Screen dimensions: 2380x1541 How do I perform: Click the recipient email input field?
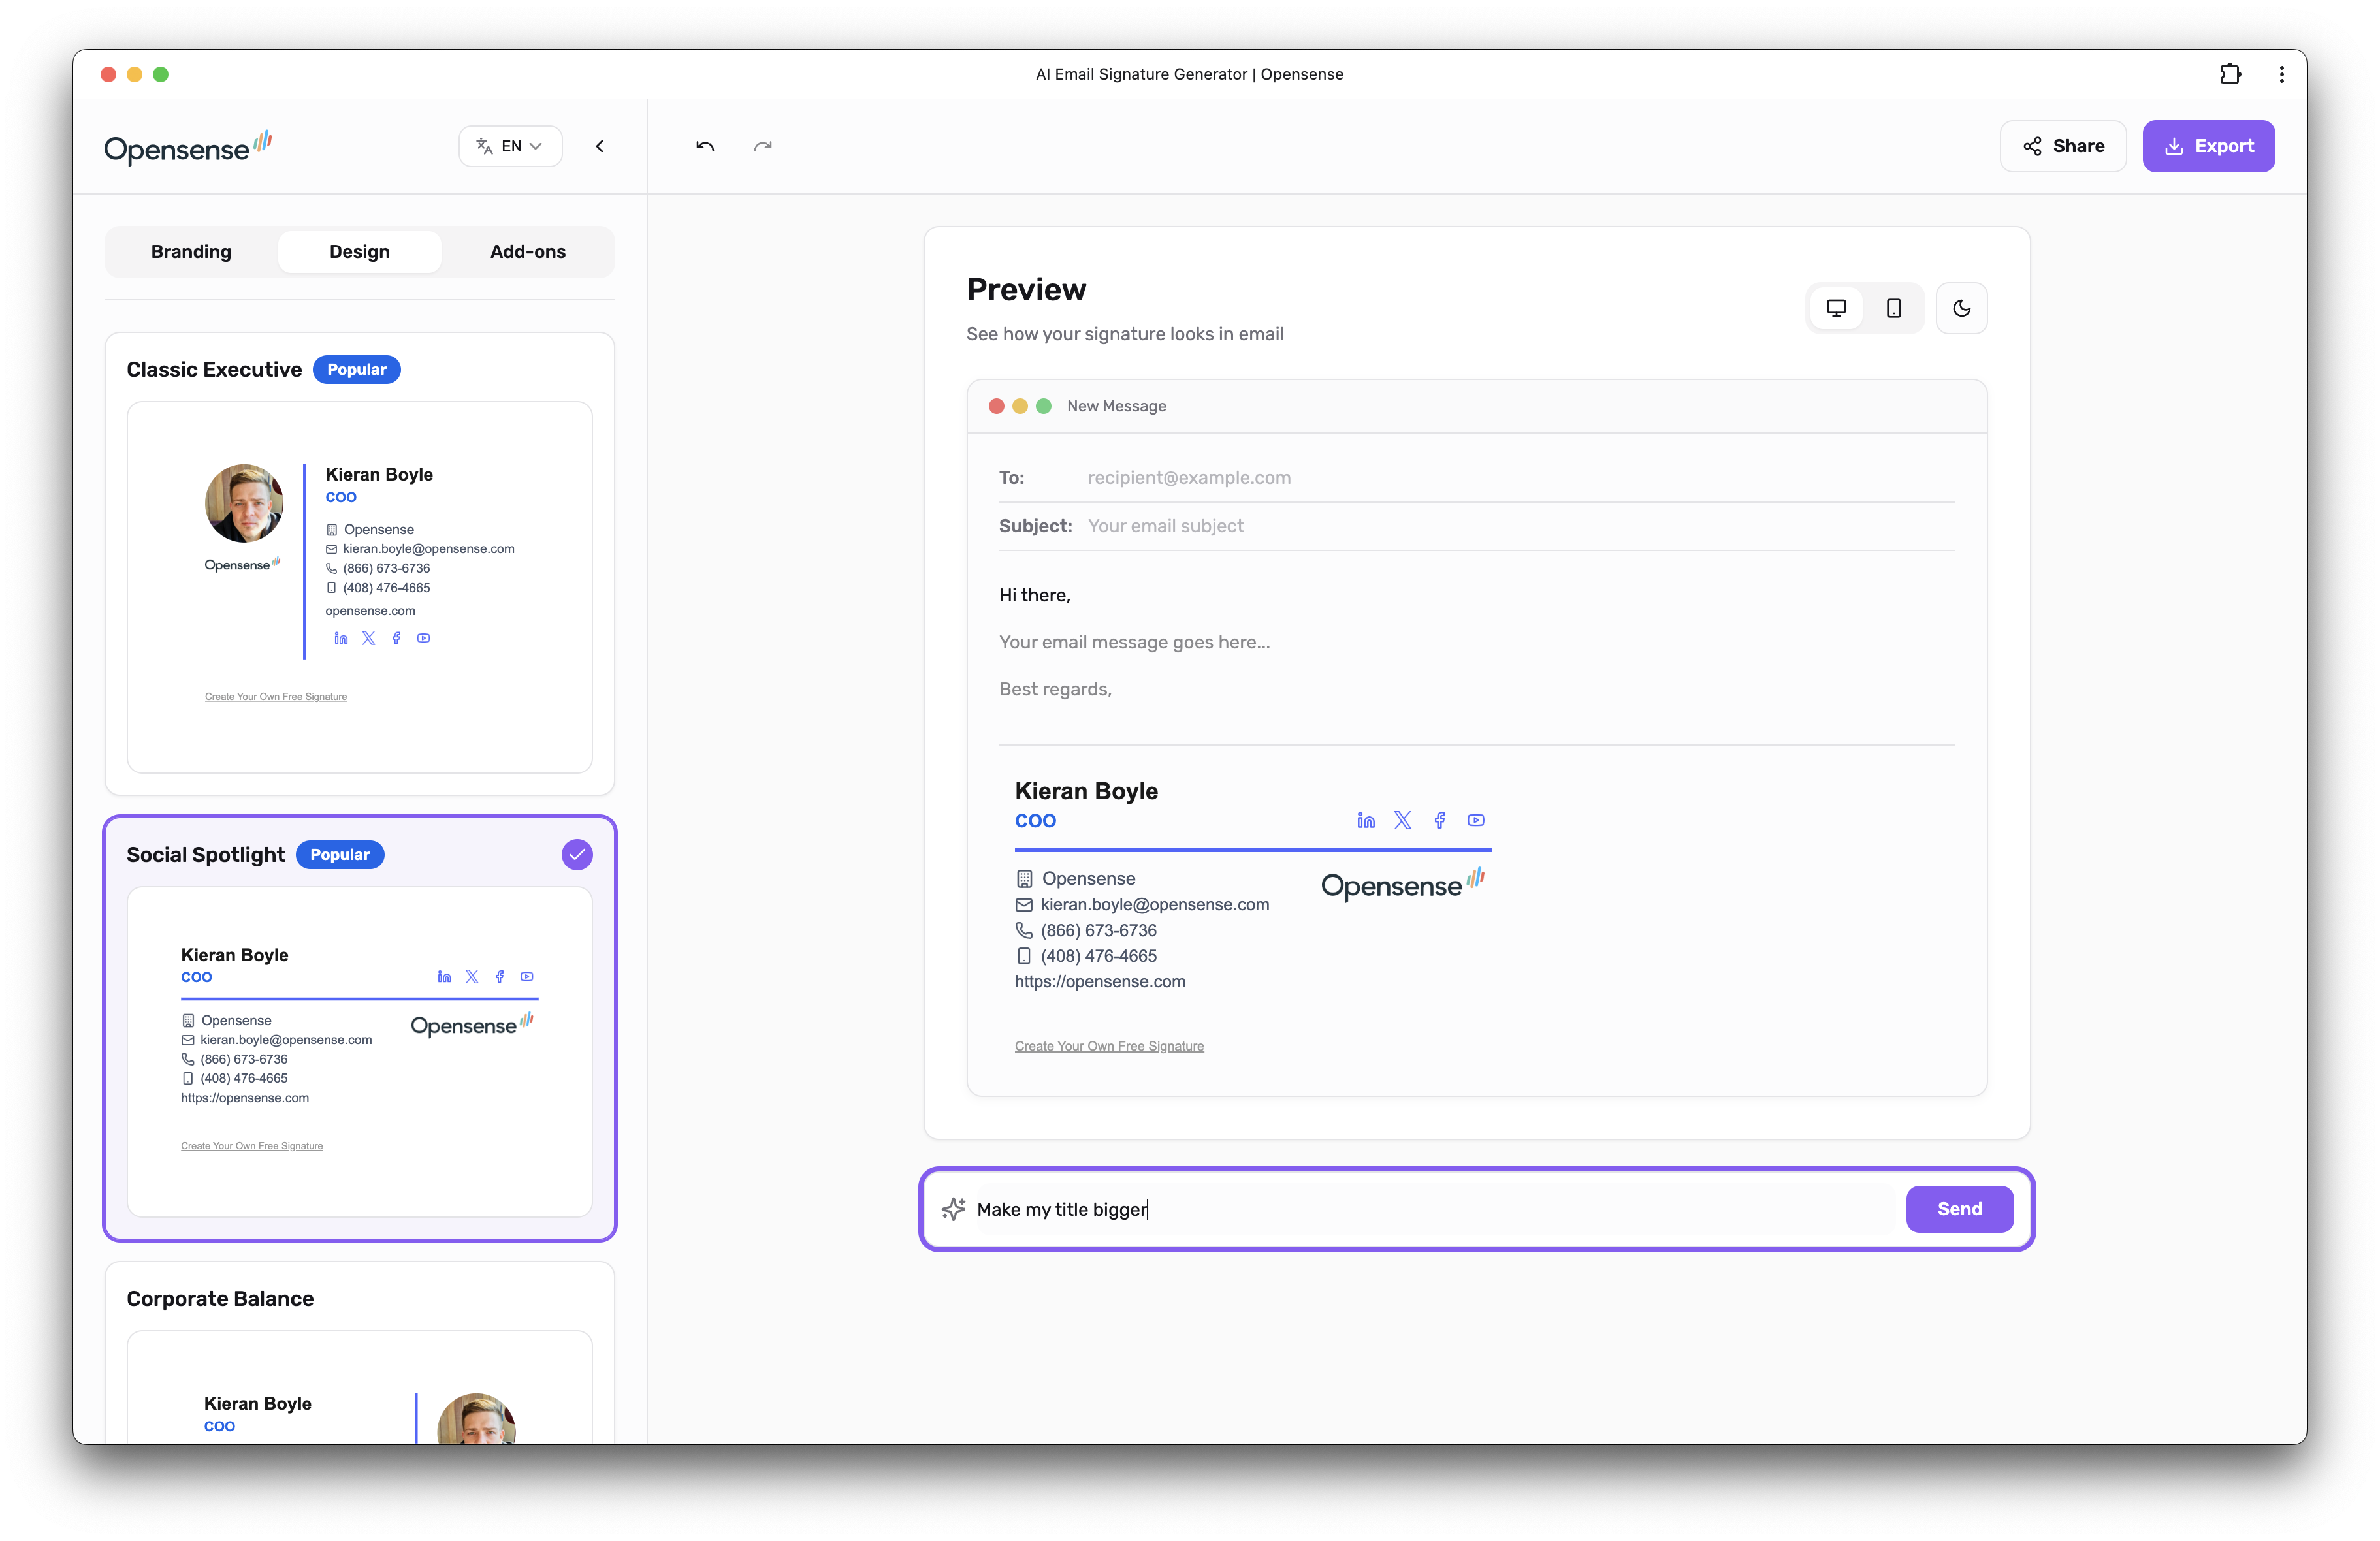tap(1190, 477)
